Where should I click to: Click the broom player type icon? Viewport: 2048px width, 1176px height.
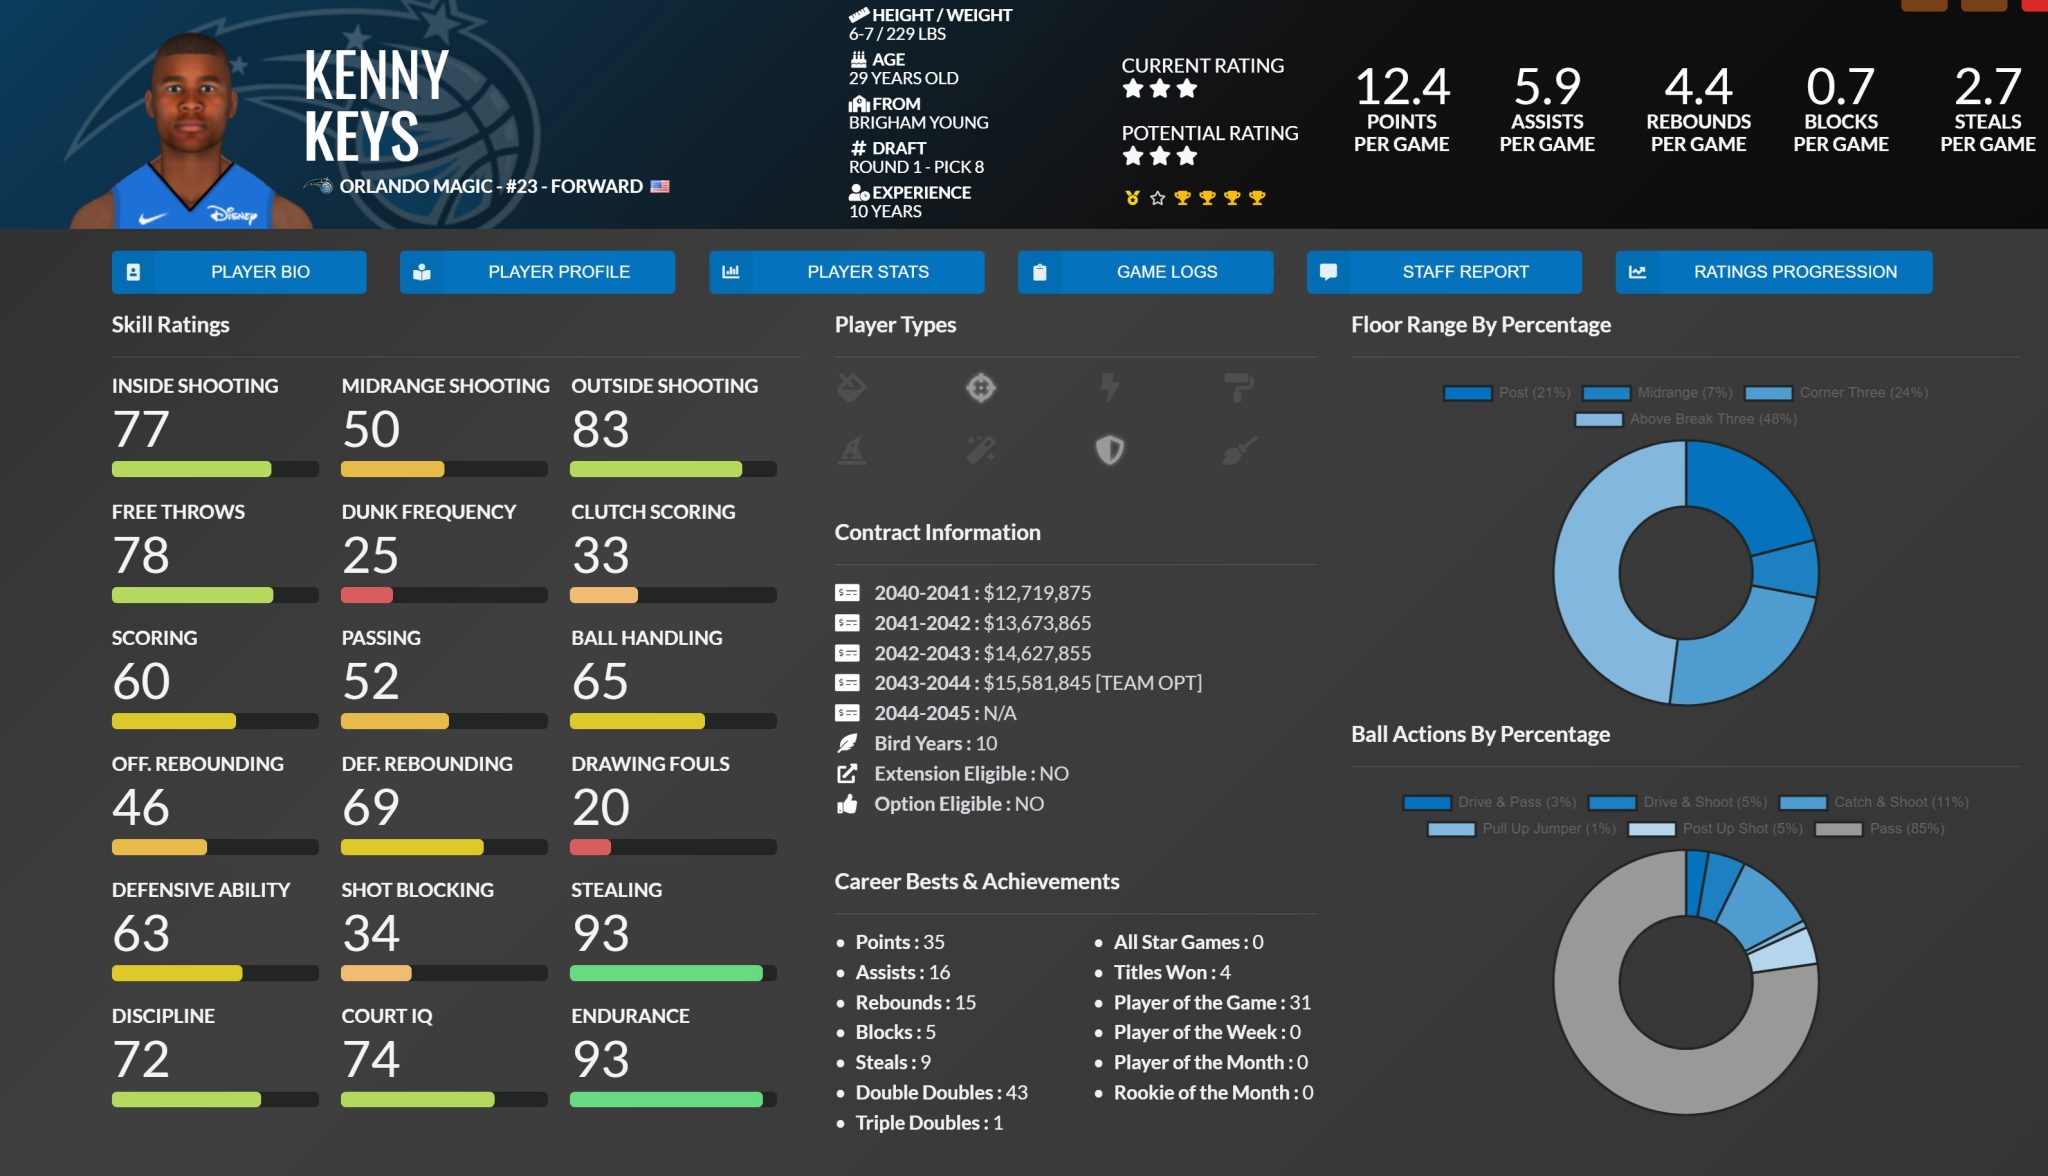tap(1238, 450)
